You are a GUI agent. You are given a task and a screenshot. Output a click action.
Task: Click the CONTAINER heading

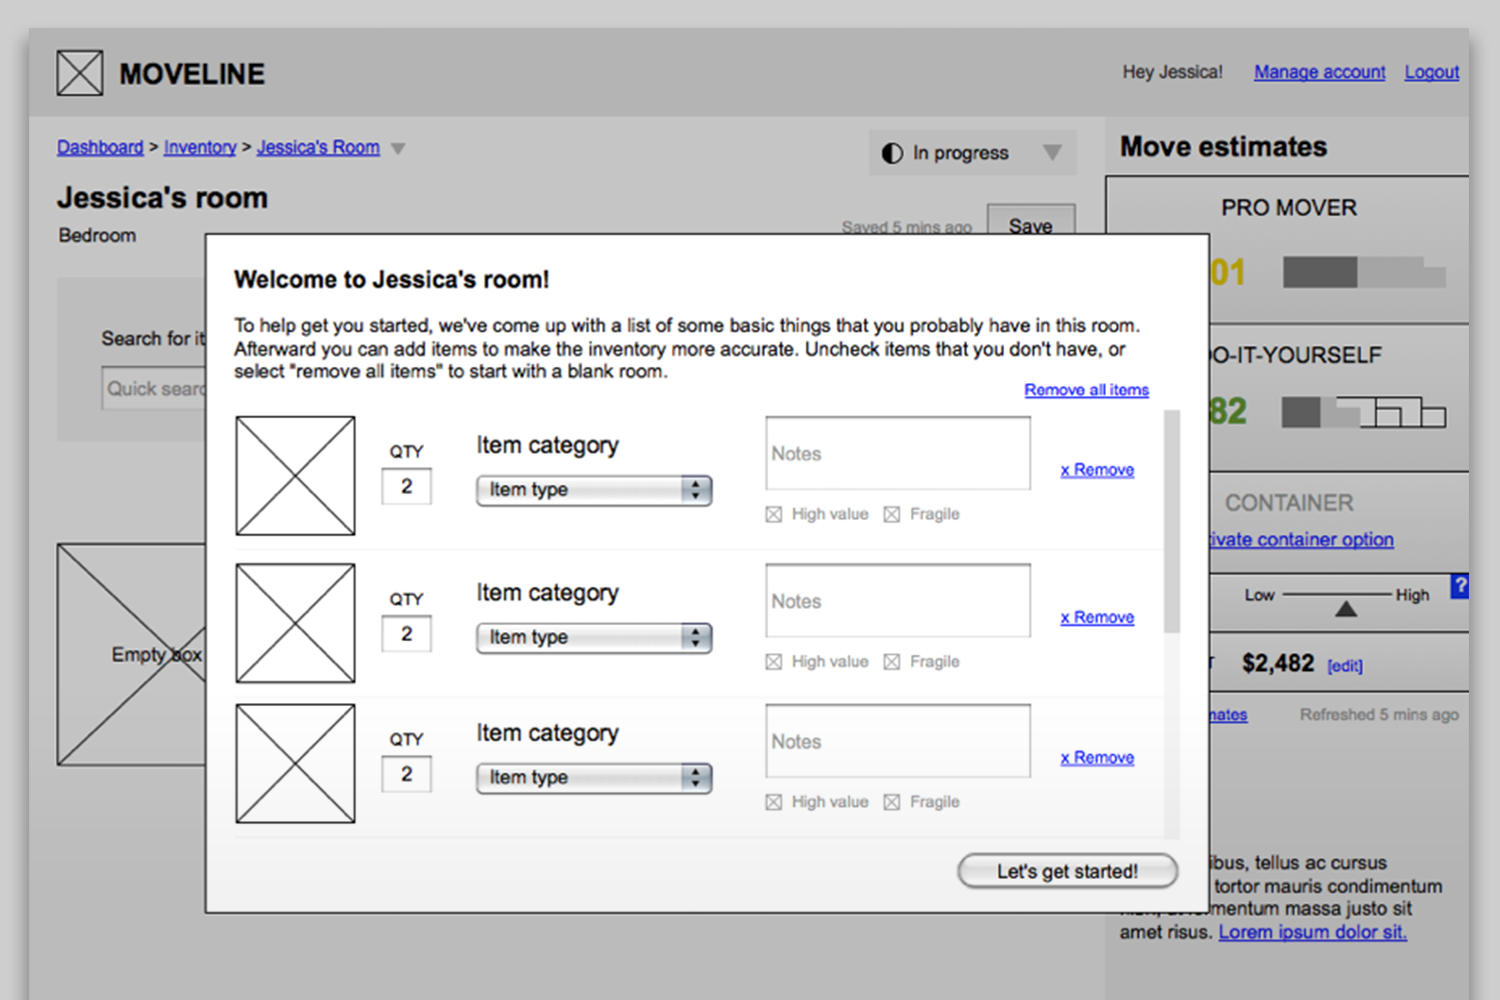tap(1289, 503)
